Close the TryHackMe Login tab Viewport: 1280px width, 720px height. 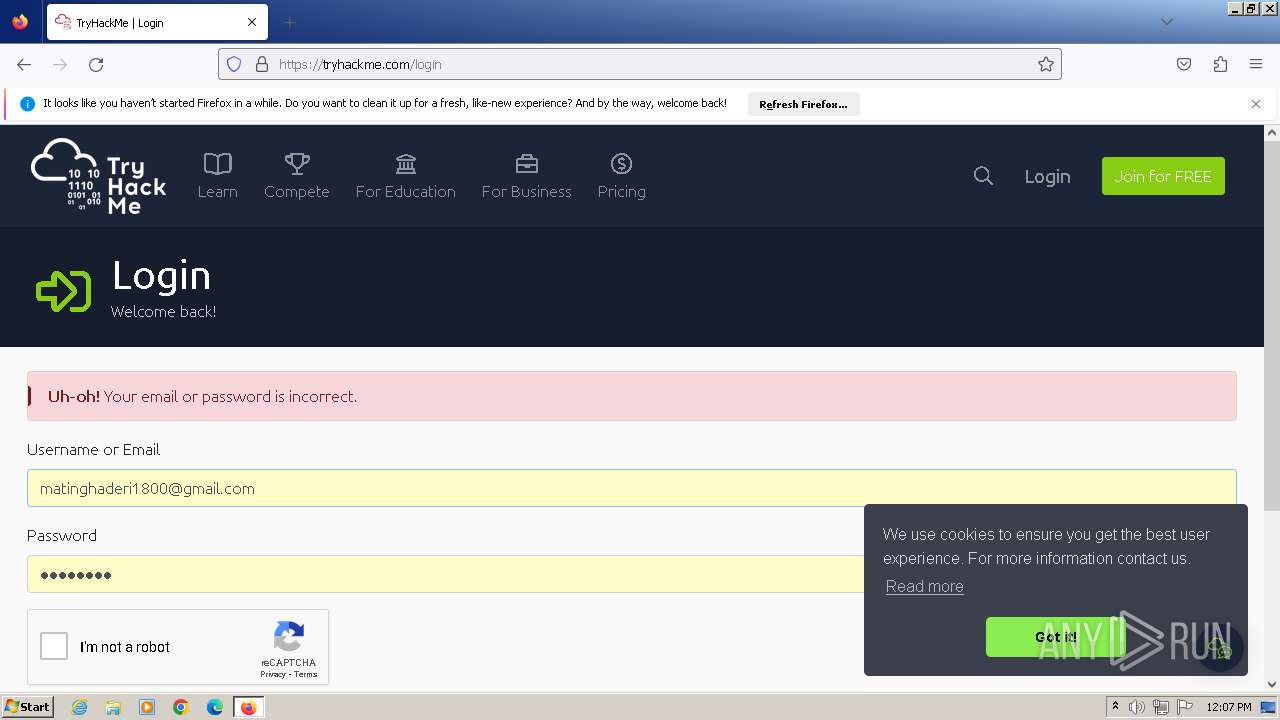[x=252, y=22]
